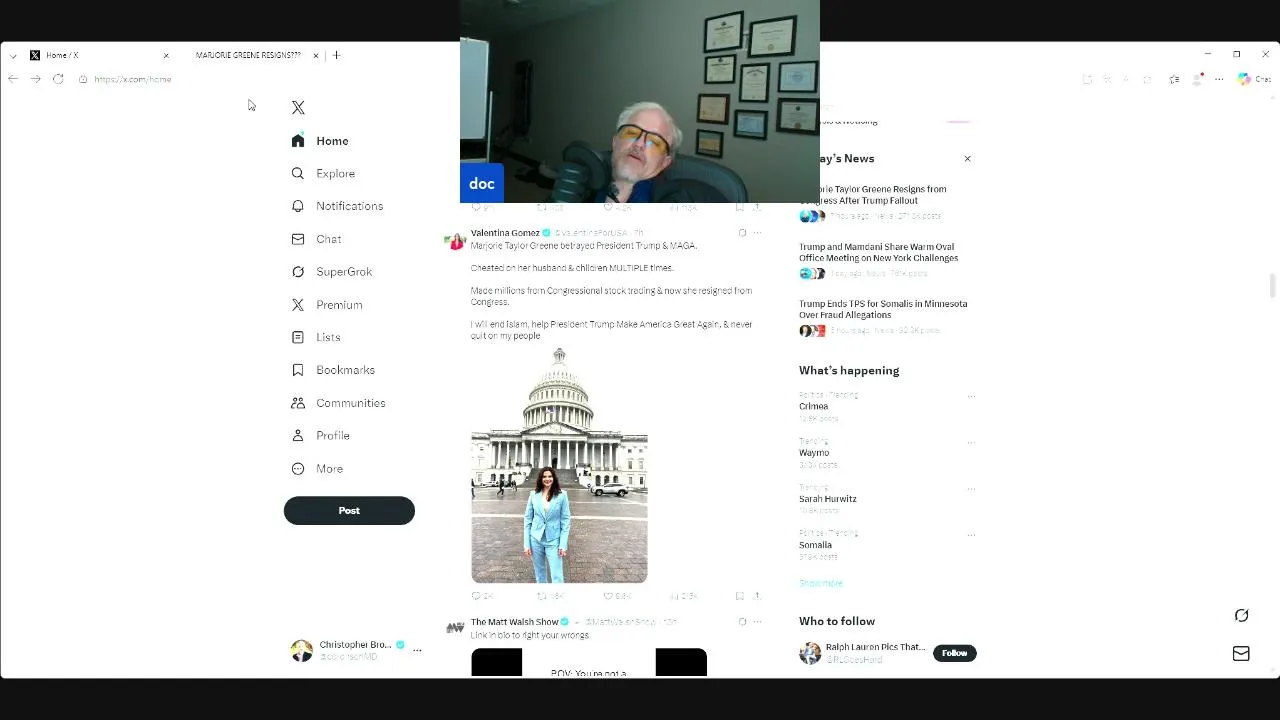Reload the current page
Screen dimensions: 1280x720
tap(58, 79)
